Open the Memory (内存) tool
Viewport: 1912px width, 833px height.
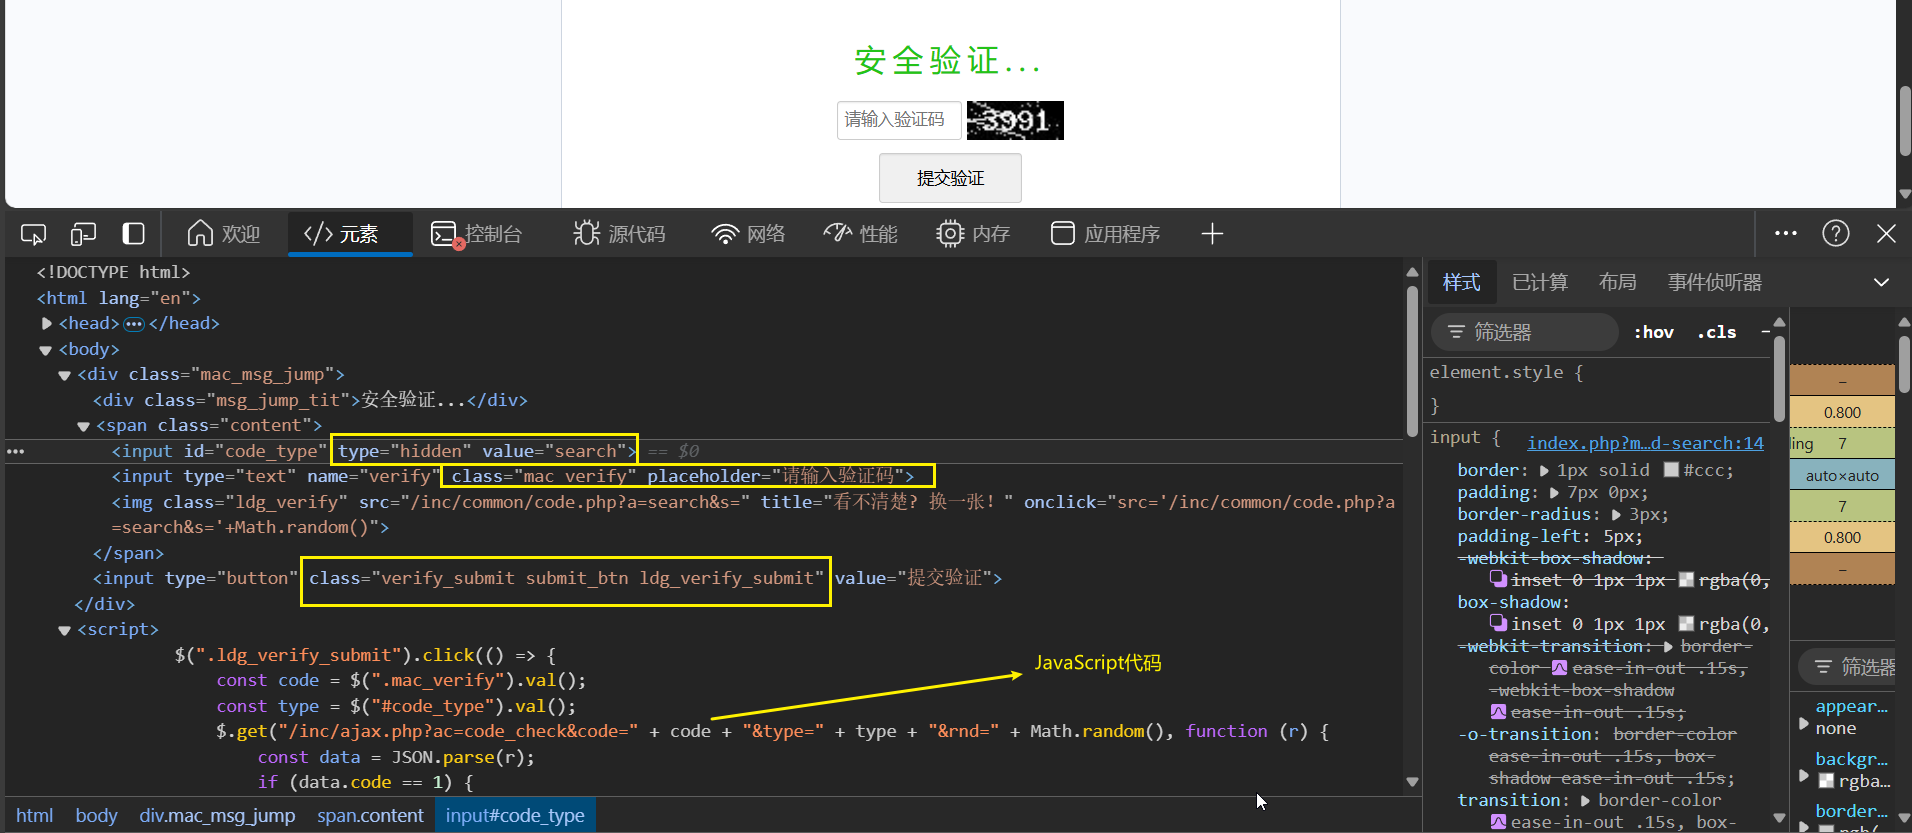click(973, 234)
